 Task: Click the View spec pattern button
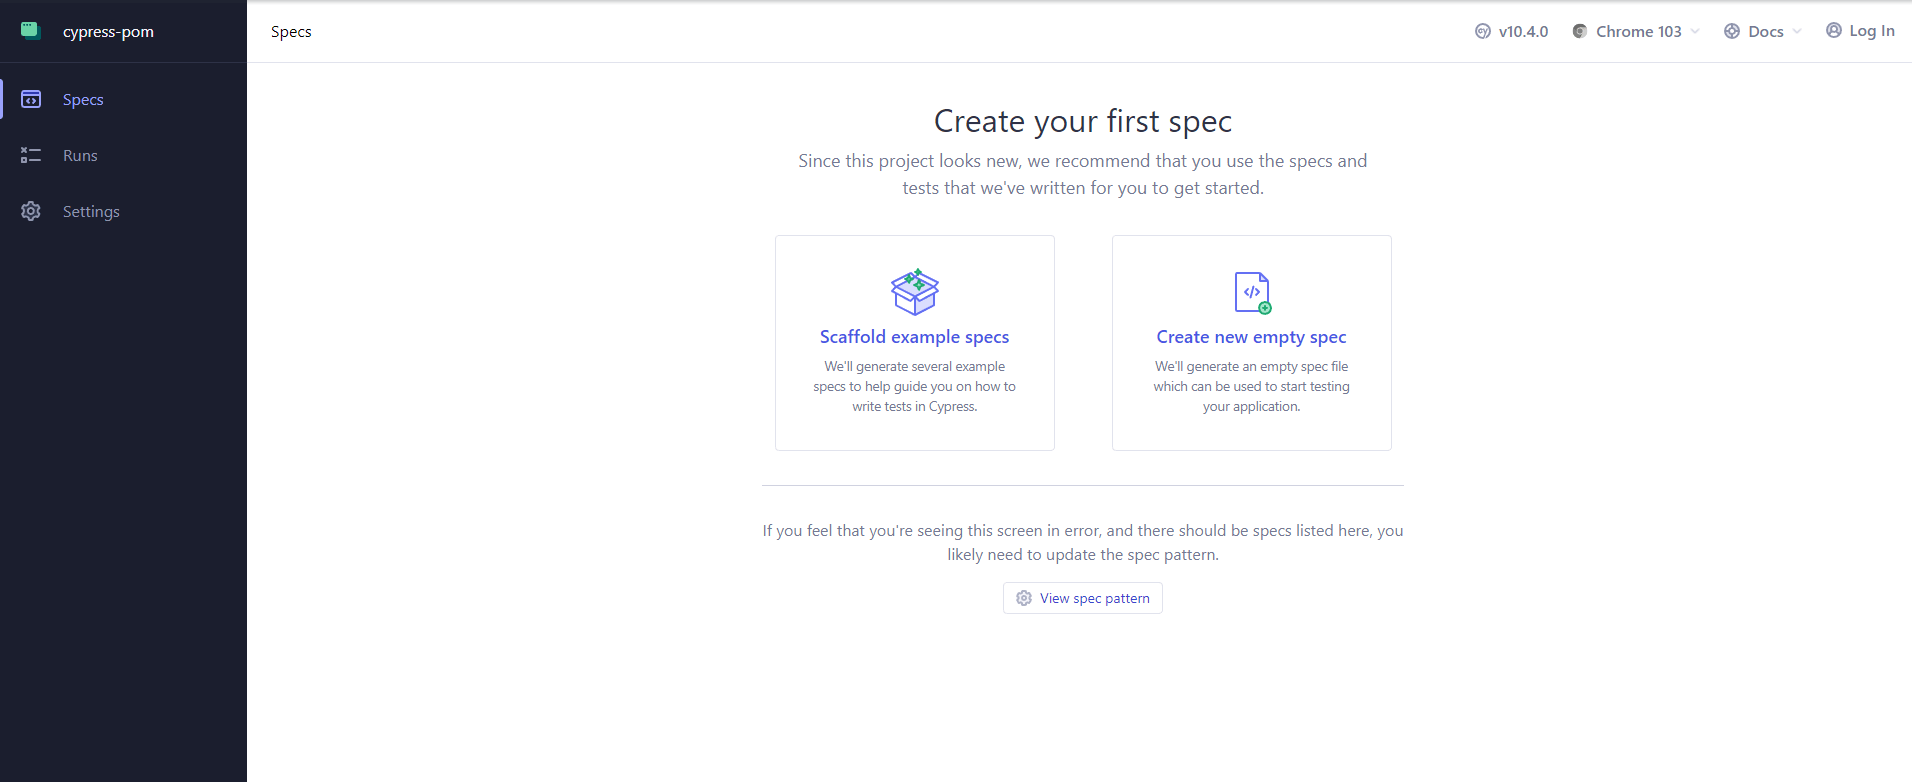coord(1083,598)
